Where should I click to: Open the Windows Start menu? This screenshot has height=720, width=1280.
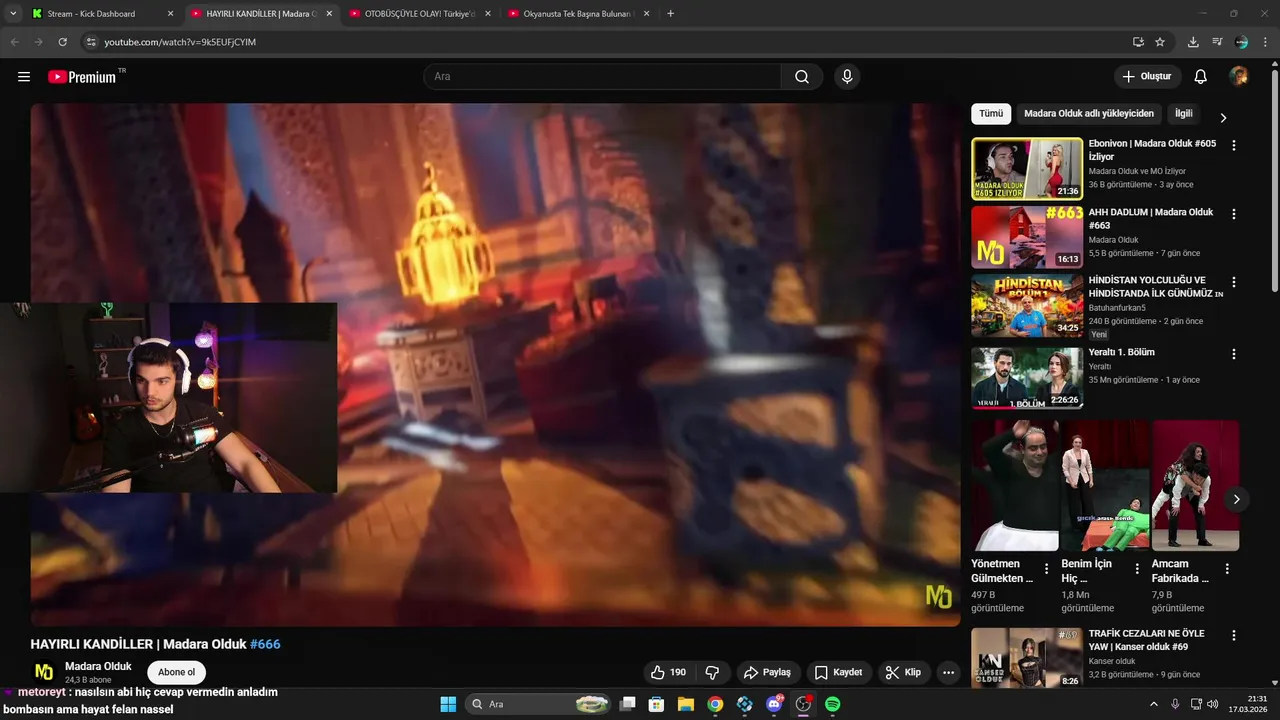pyautogui.click(x=447, y=704)
